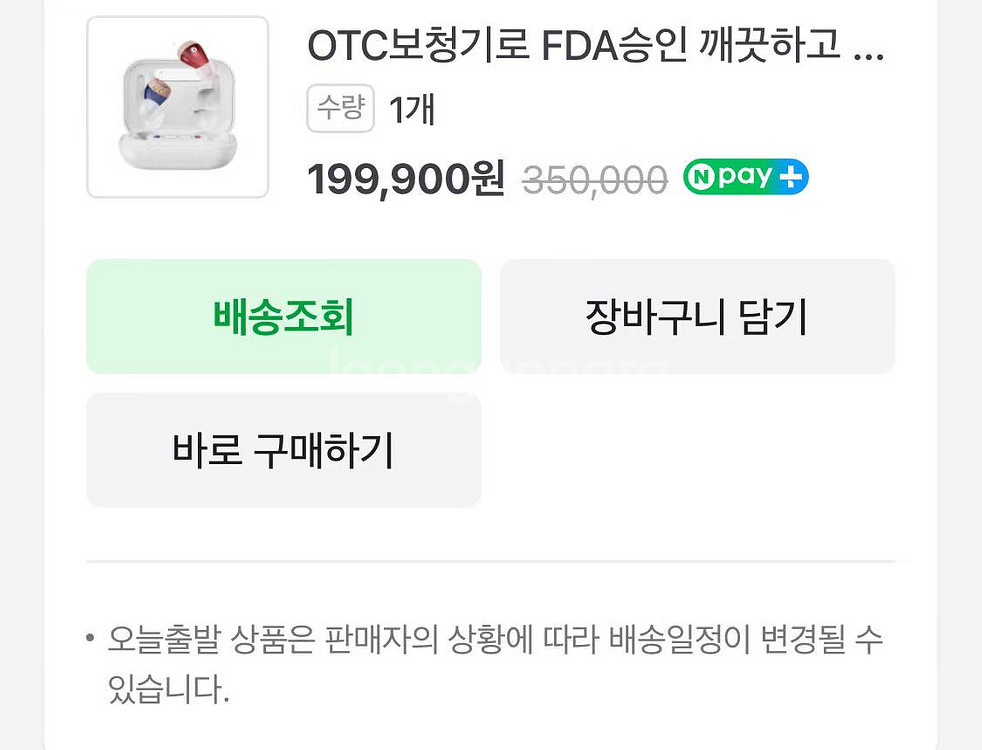Click the green N logo in Npay badge
The height and width of the screenshot is (750, 982).
701,177
